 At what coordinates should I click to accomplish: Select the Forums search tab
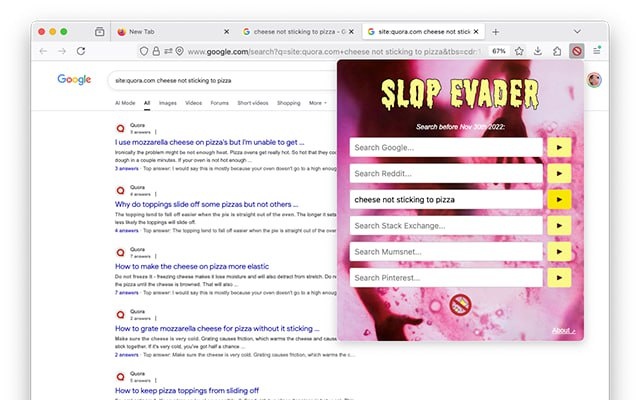pyautogui.click(x=220, y=103)
